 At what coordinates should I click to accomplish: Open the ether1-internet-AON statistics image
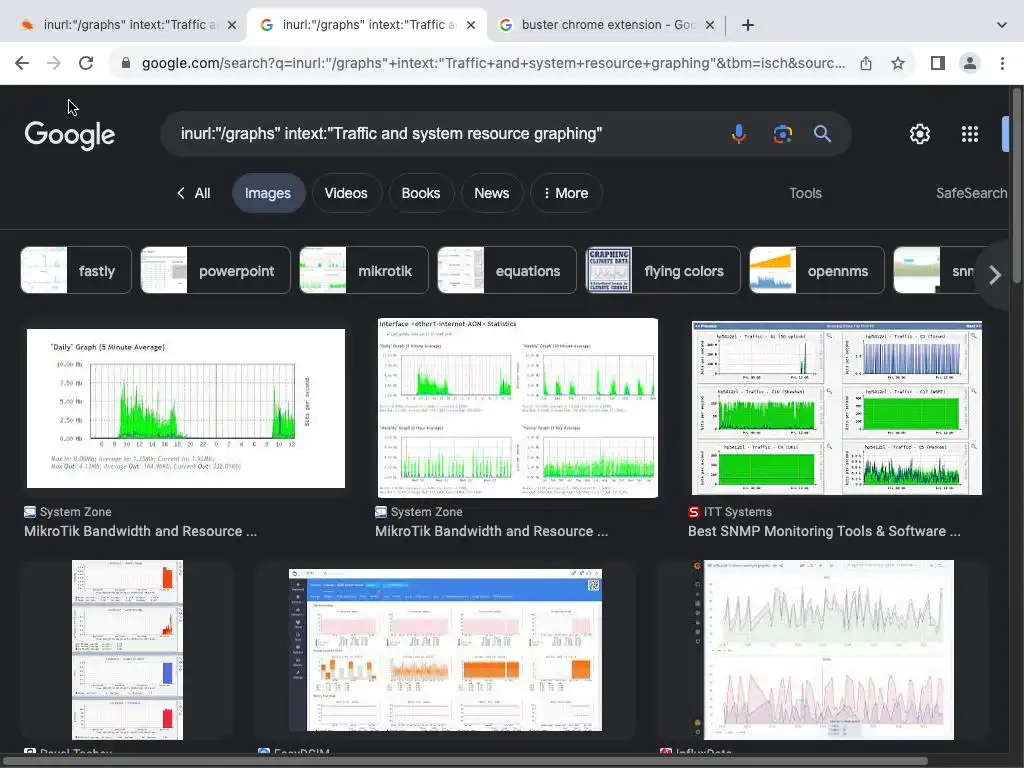pyautogui.click(x=518, y=408)
